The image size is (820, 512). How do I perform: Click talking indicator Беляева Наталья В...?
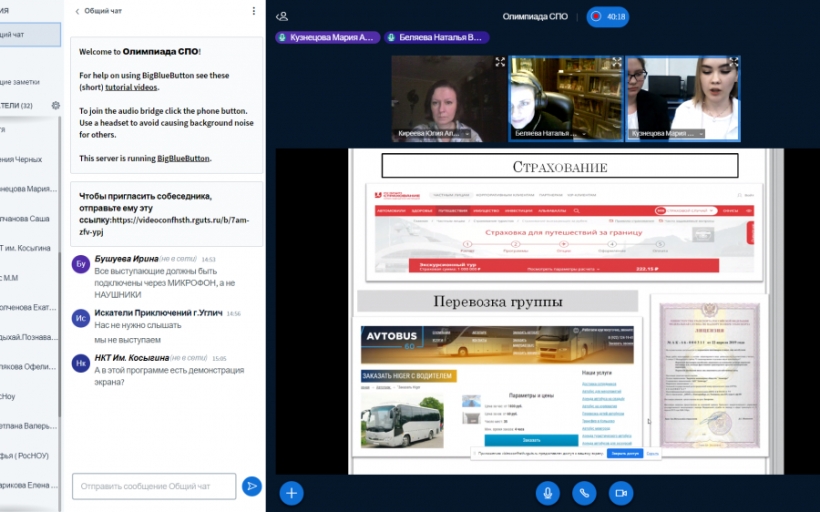[437, 37]
